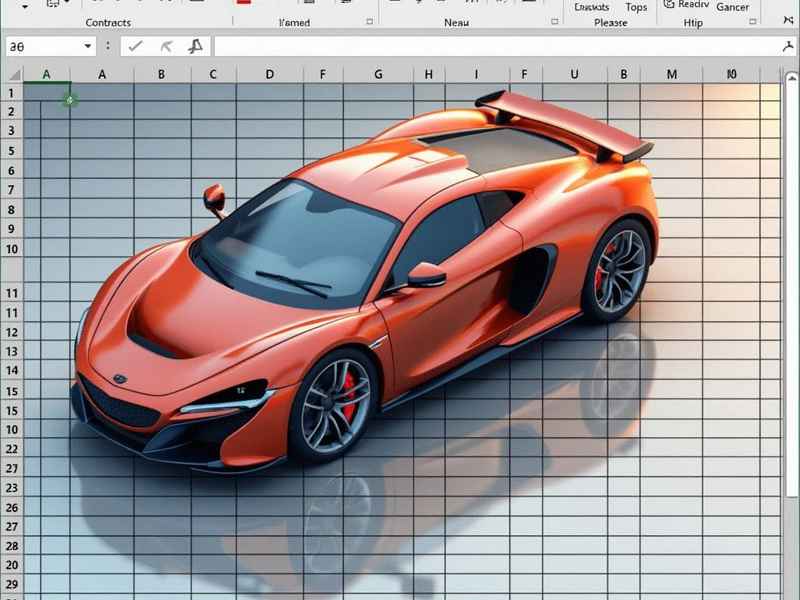Viewport: 800px width, 600px height.
Task: Select the orange sports car image
Action: pyautogui.click(x=380, y=290)
